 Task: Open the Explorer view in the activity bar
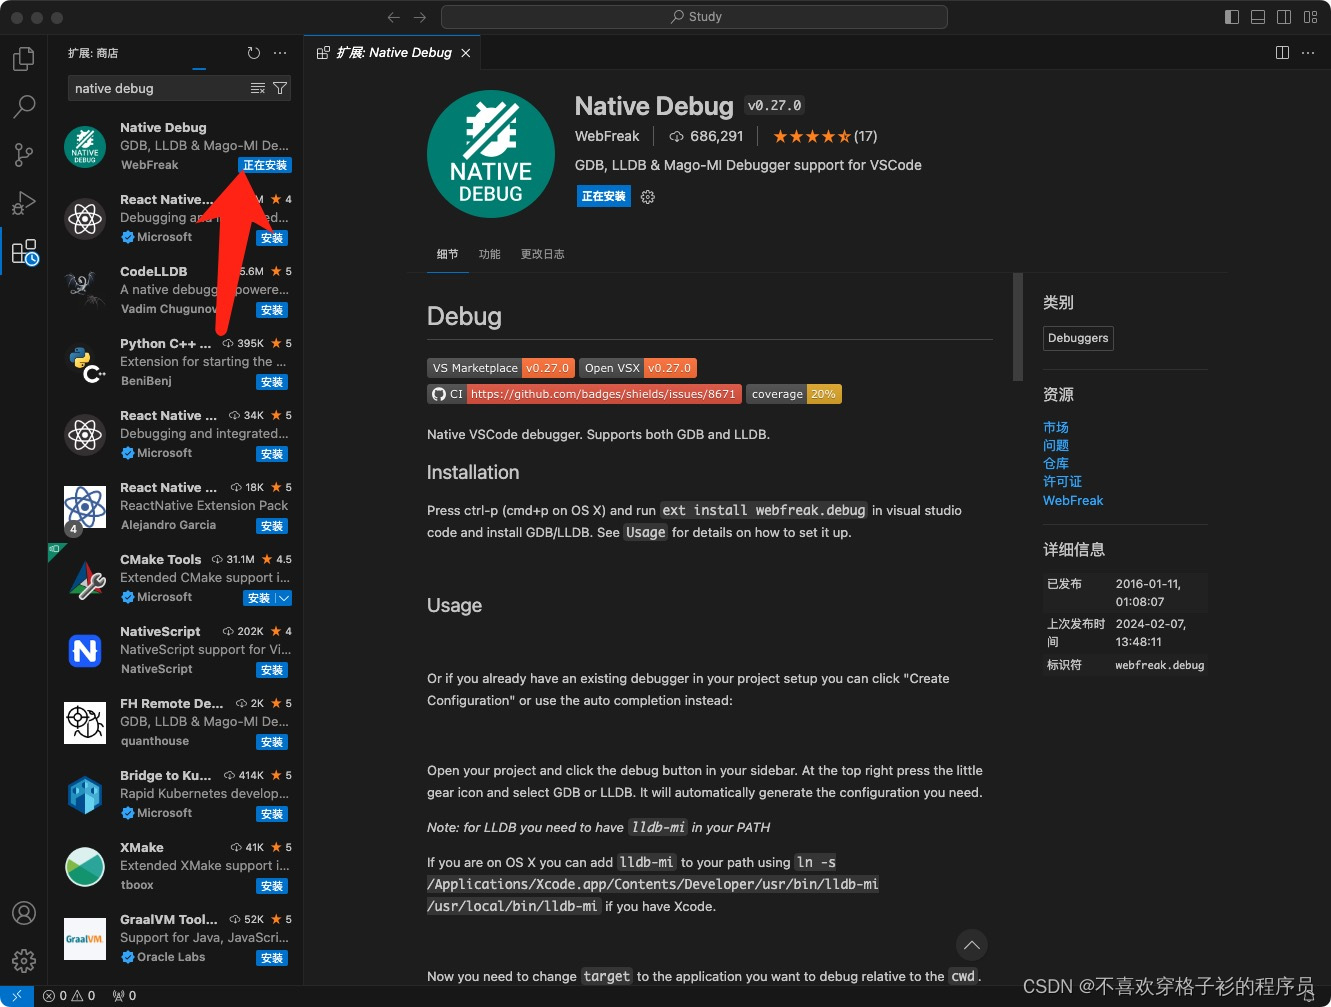[22, 59]
